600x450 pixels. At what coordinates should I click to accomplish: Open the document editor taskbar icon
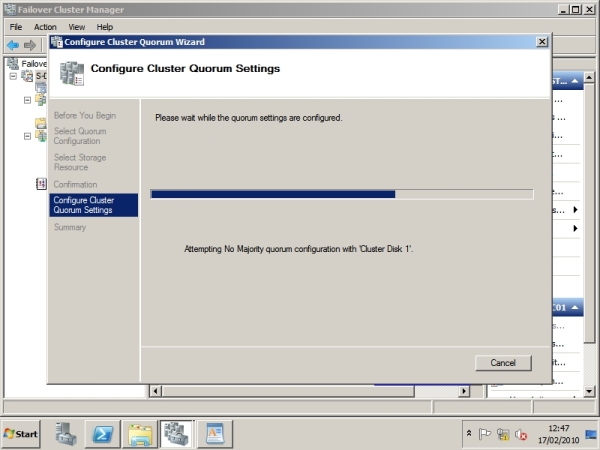[215, 434]
